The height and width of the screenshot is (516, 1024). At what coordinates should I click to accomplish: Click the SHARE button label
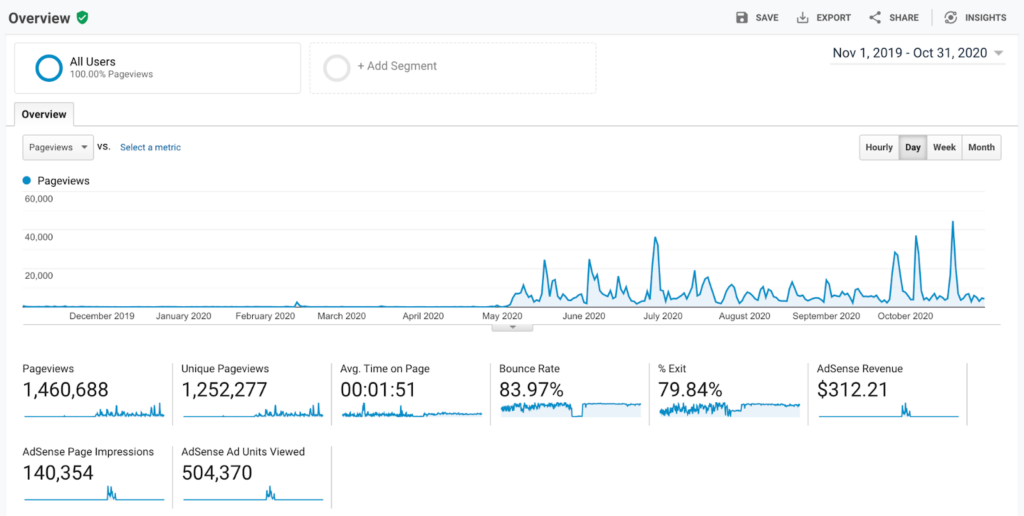coord(904,18)
